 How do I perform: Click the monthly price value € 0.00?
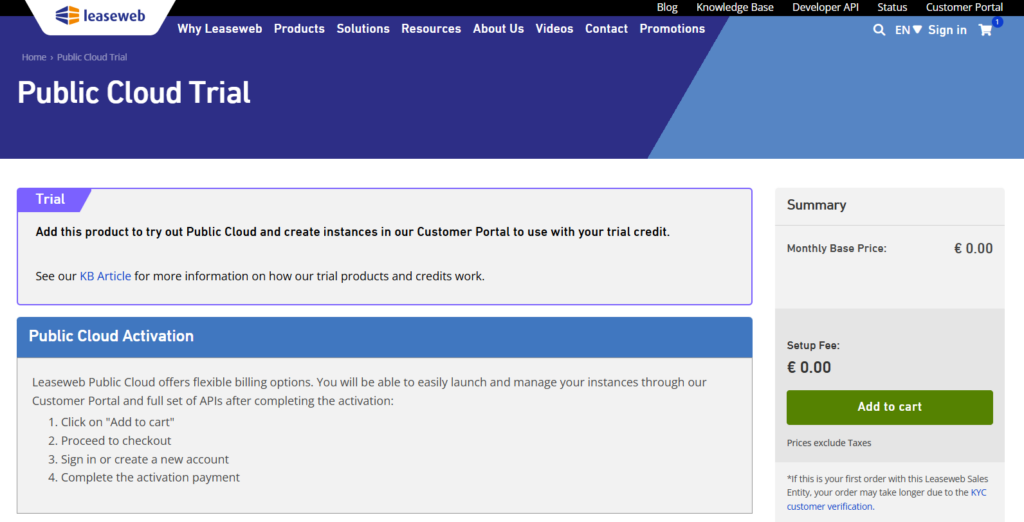973,248
